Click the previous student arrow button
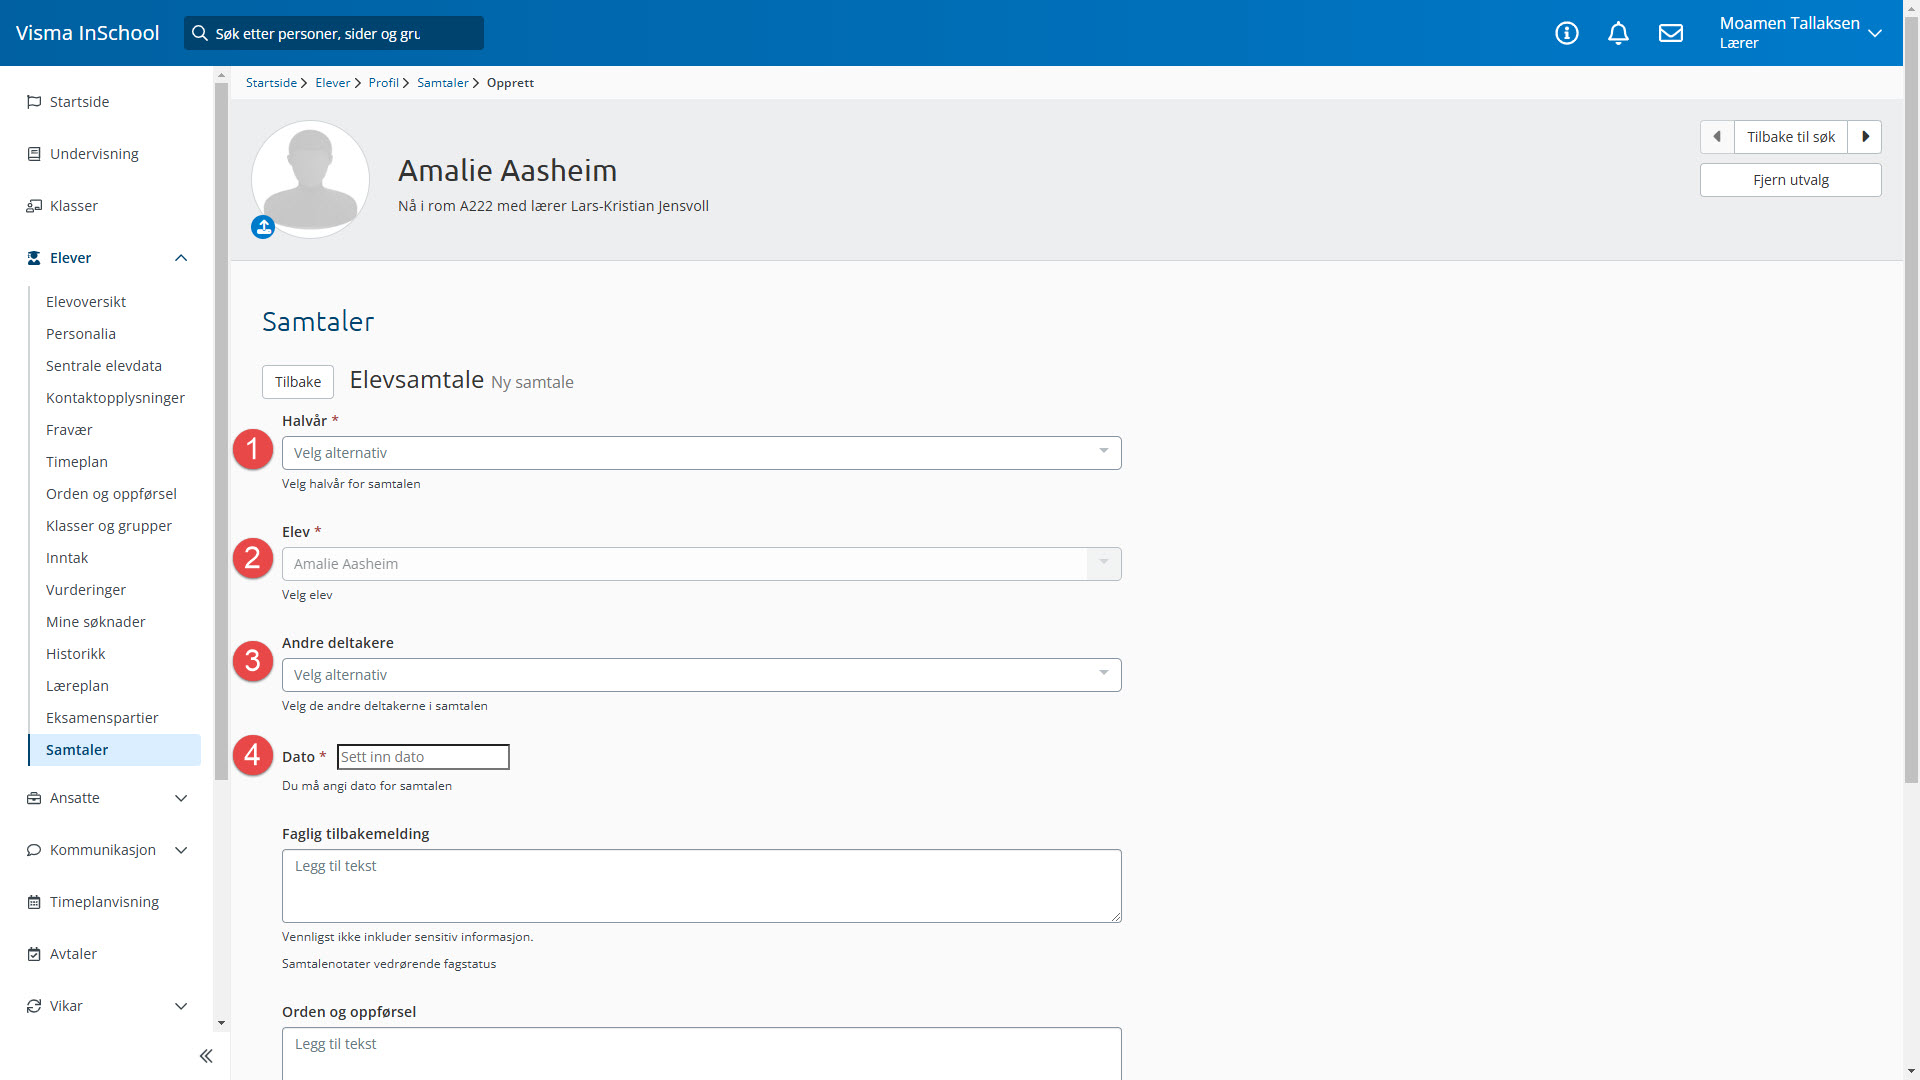The image size is (1920, 1080). [1717, 137]
